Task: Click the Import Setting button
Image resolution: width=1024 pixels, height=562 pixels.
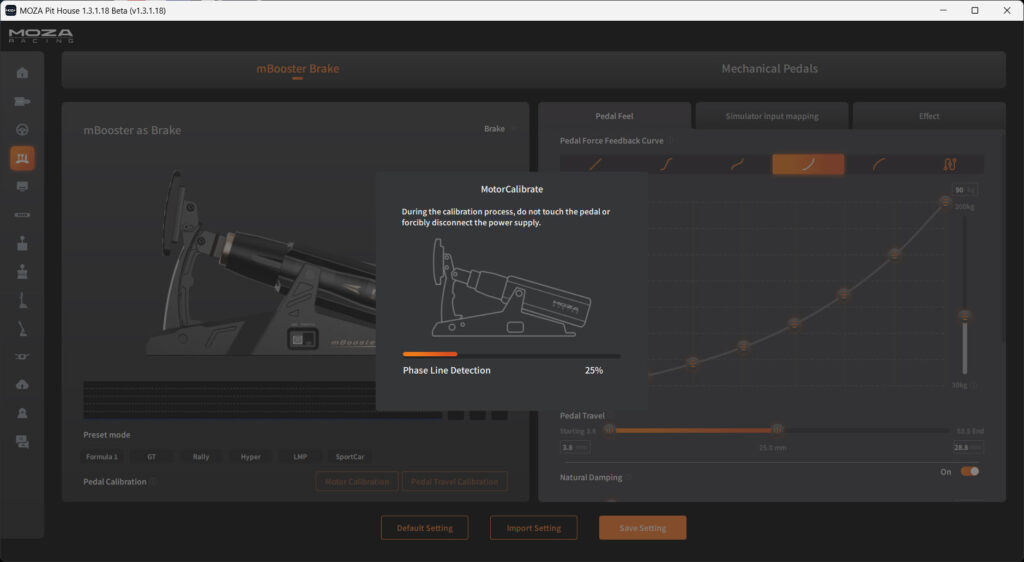Action: (x=533, y=528)
